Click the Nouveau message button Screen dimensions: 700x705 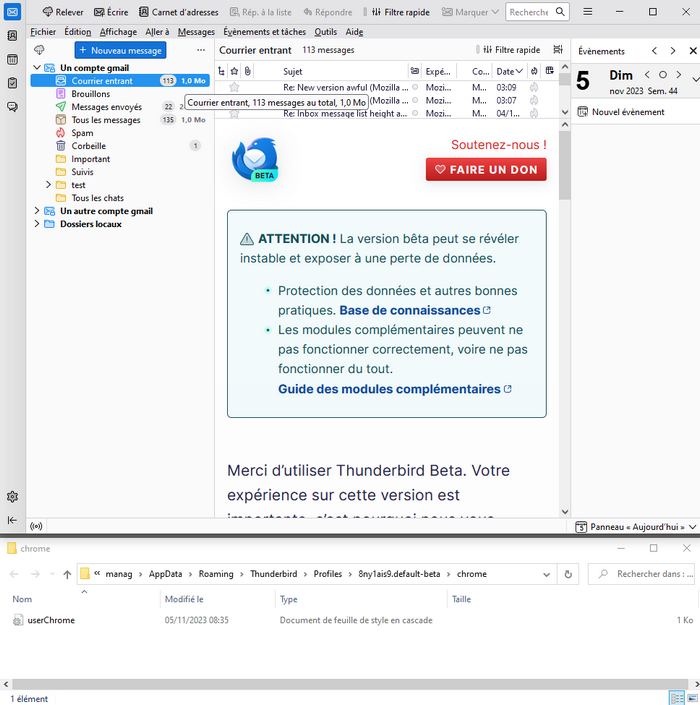tap(120, 50)
